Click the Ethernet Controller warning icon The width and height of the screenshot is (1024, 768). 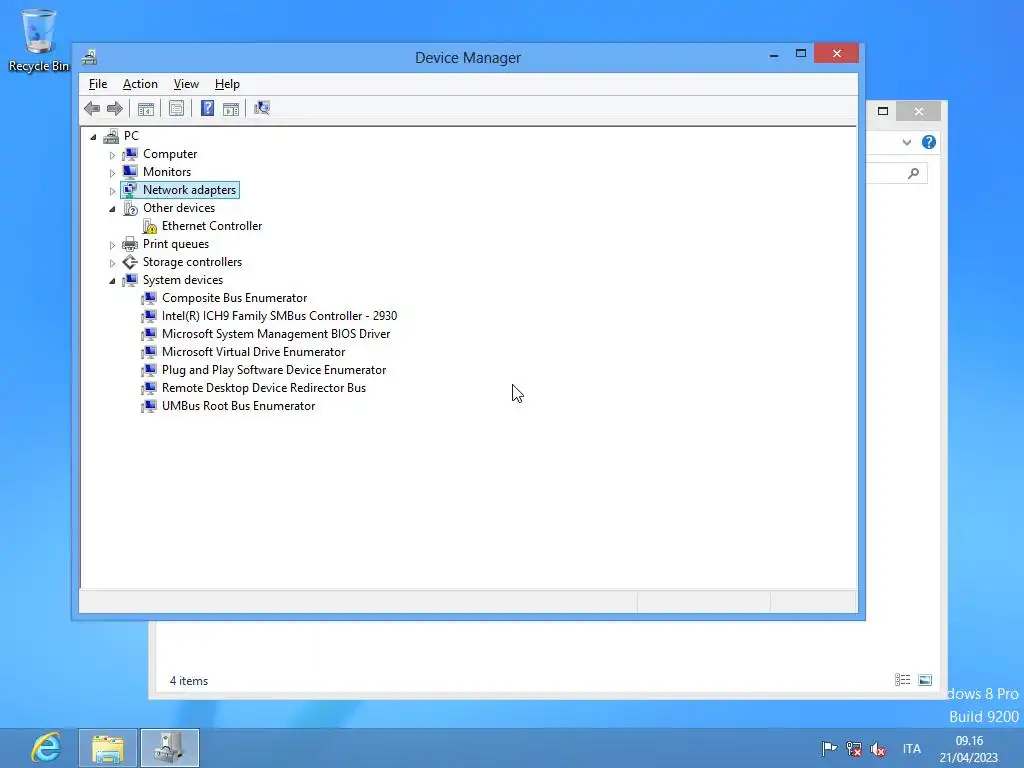pos(150,226)
